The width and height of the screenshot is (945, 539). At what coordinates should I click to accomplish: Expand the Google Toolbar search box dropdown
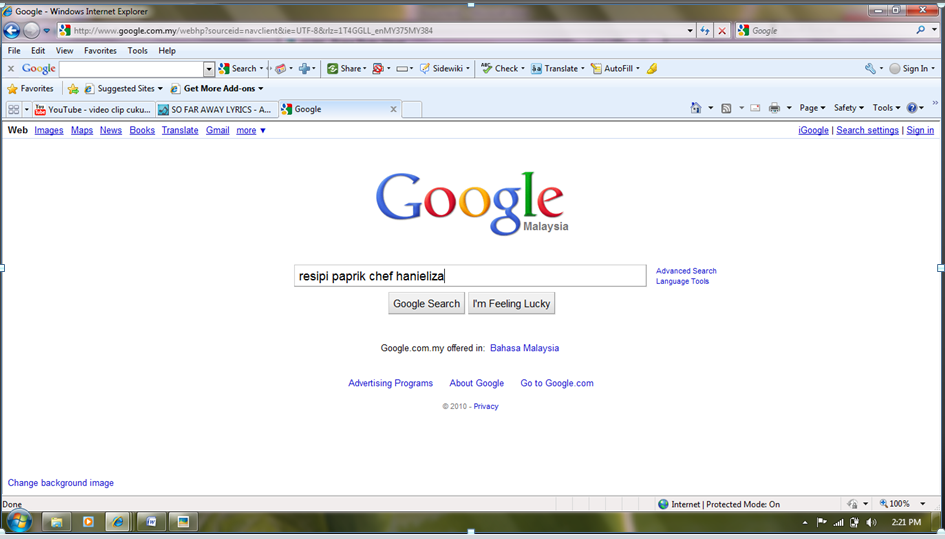coord(209,69)
